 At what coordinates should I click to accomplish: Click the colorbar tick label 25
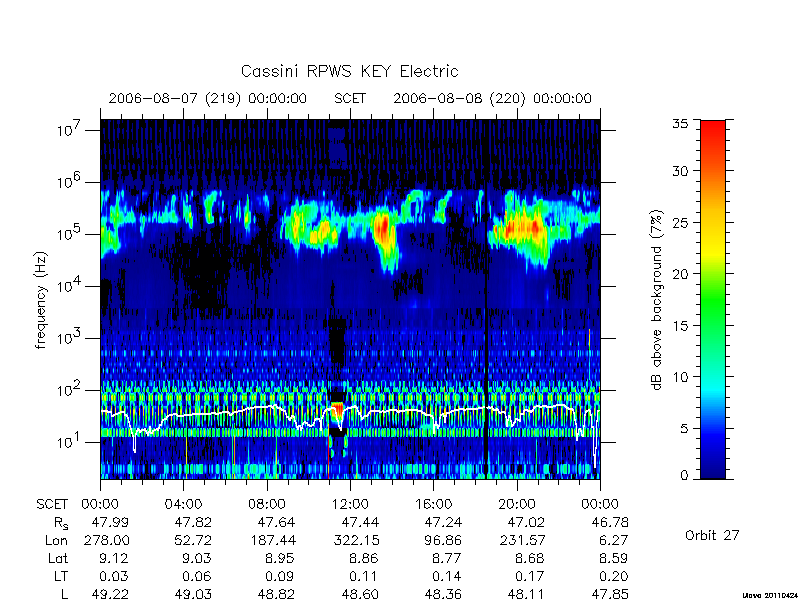(x=680, y=222)
